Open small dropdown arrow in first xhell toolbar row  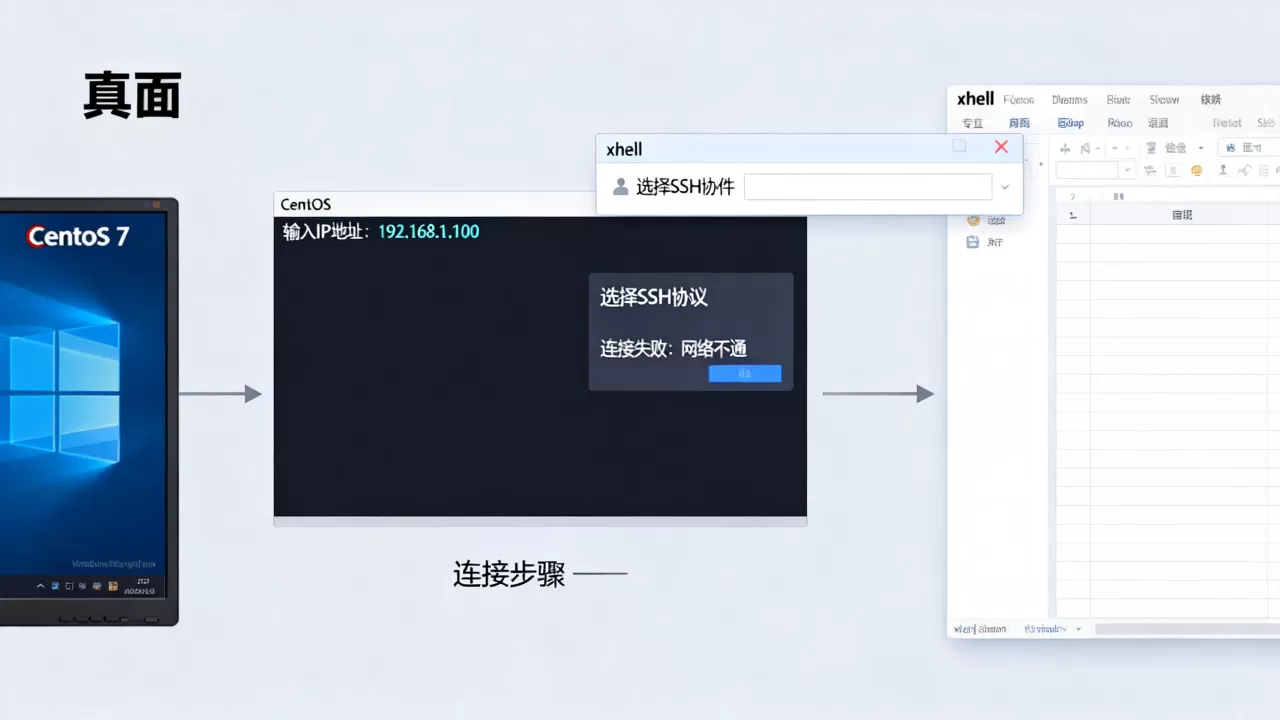tap(1201, 148)
